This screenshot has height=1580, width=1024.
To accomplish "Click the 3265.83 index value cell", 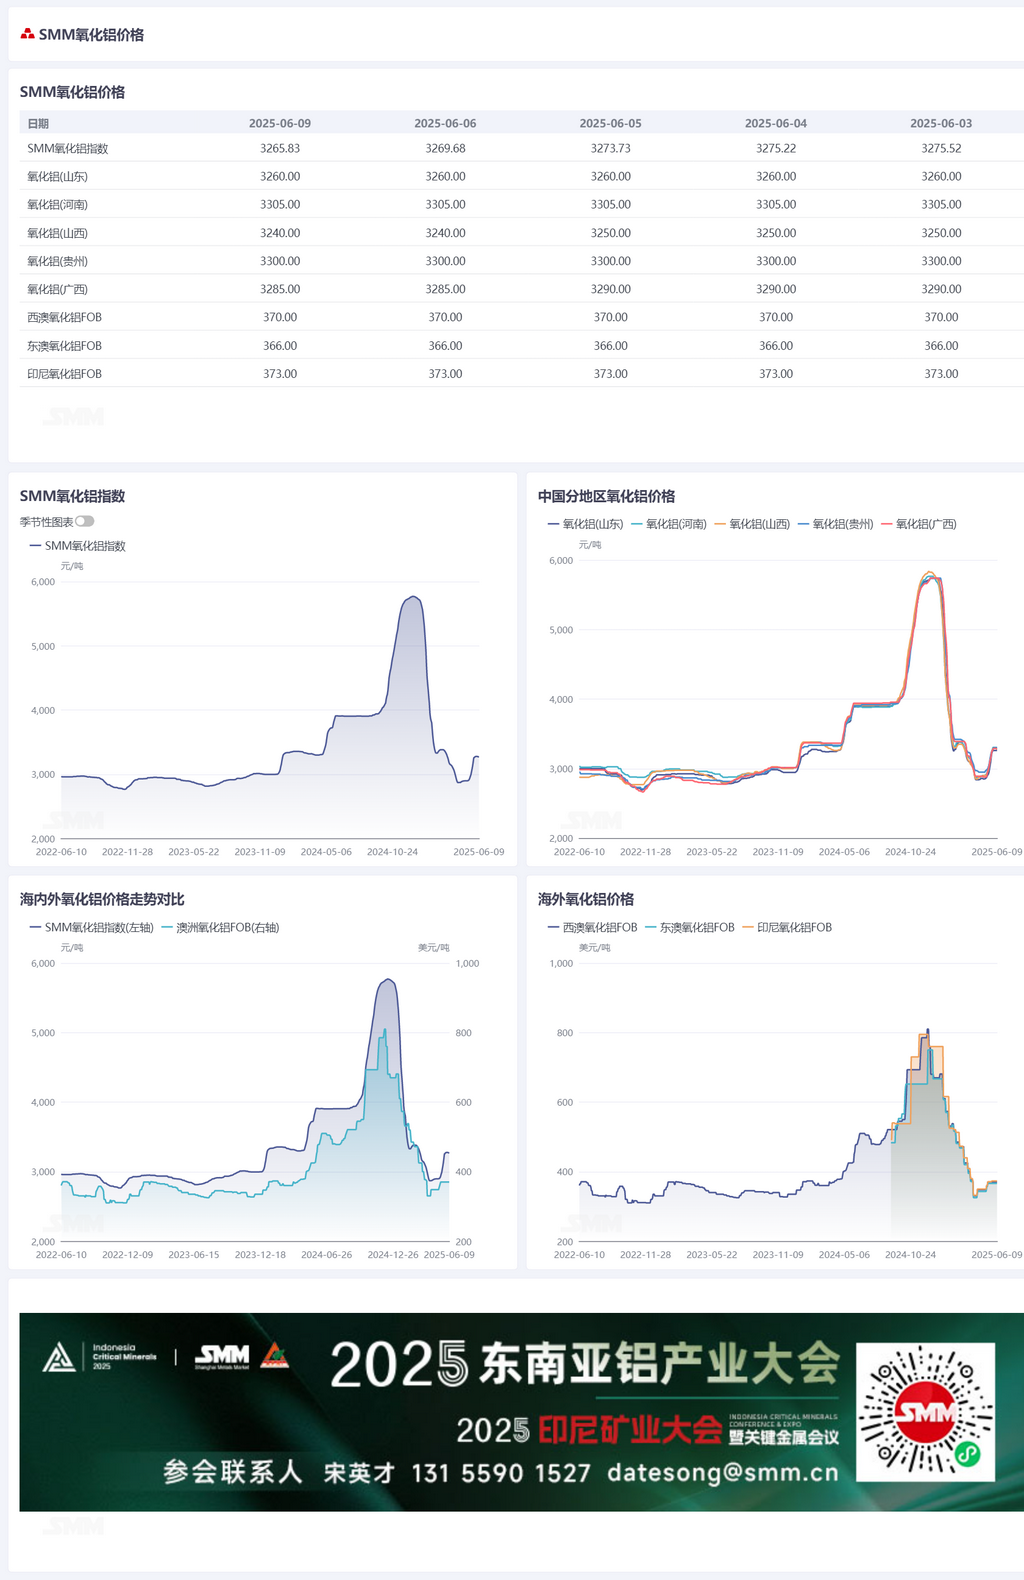I will [x=280, y=148].
